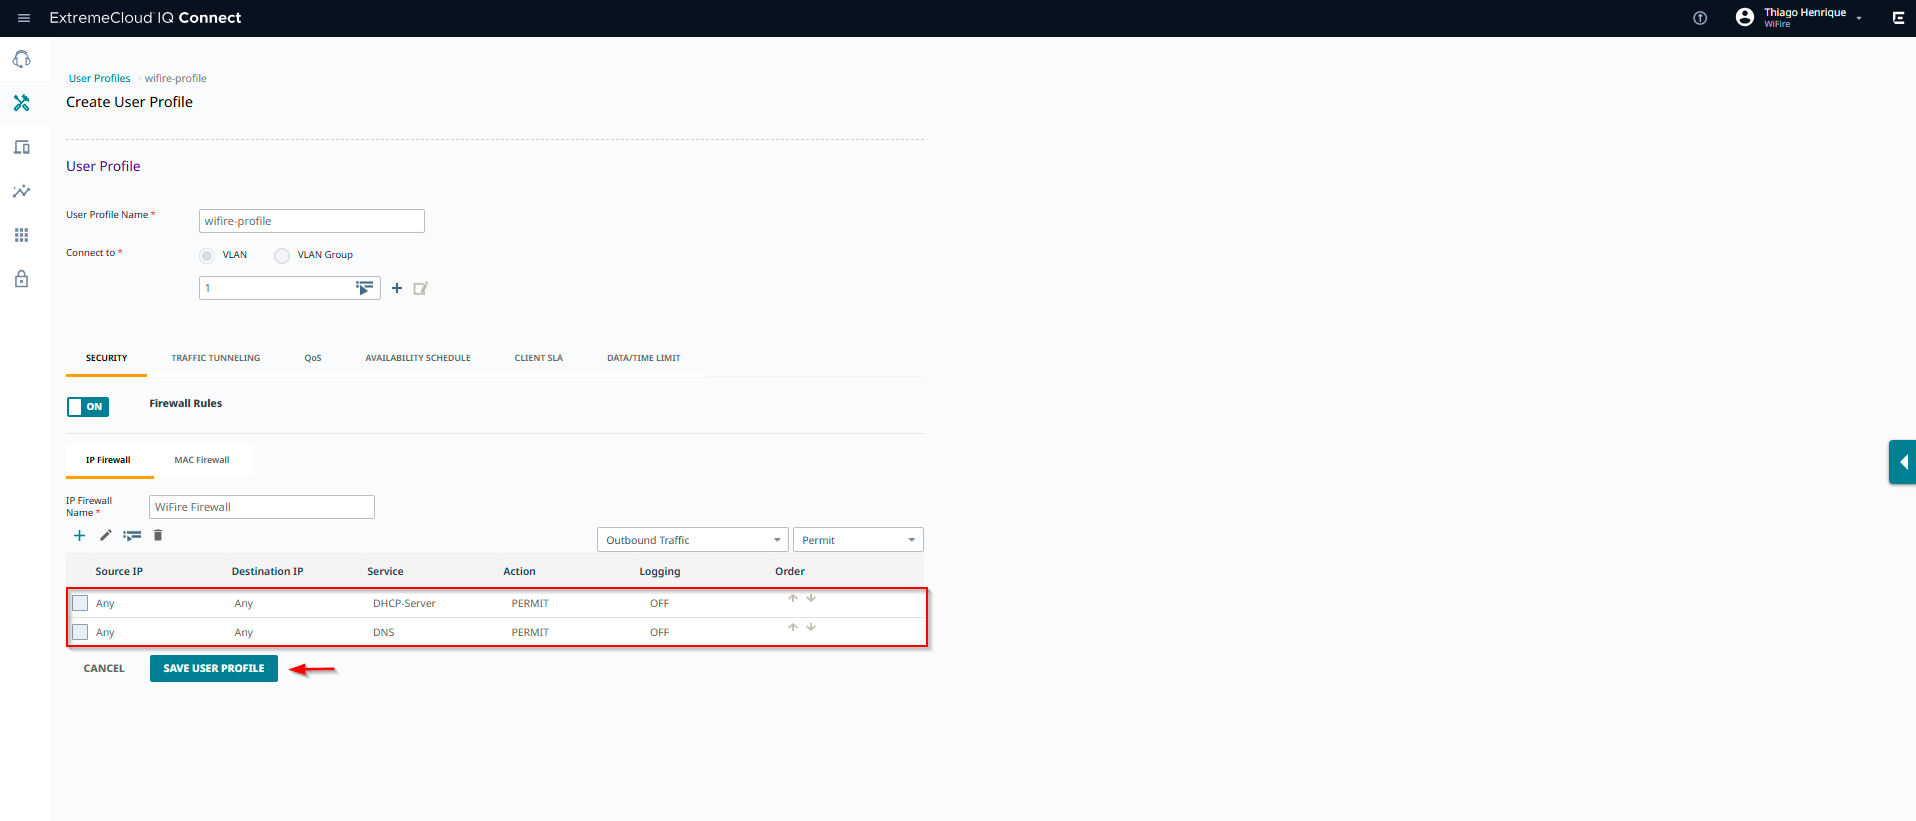Click the wifire-profile breadcrumb text

pyautogui.click(x=176, y=78)
